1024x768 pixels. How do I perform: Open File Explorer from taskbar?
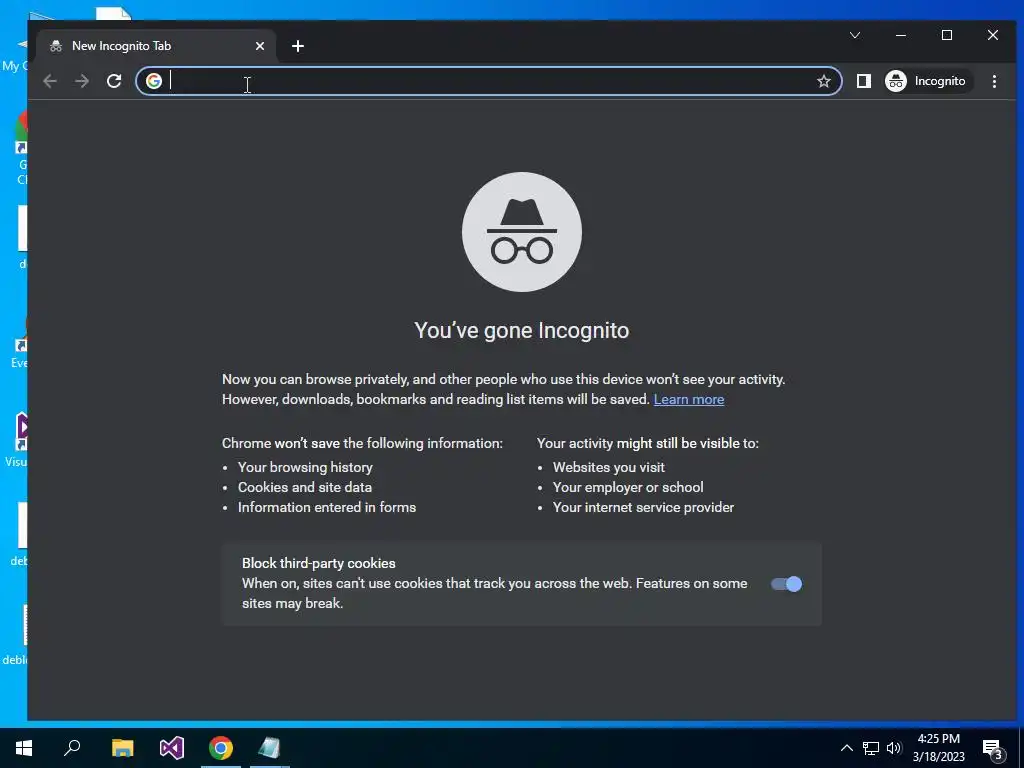click(x=122, y=748)
